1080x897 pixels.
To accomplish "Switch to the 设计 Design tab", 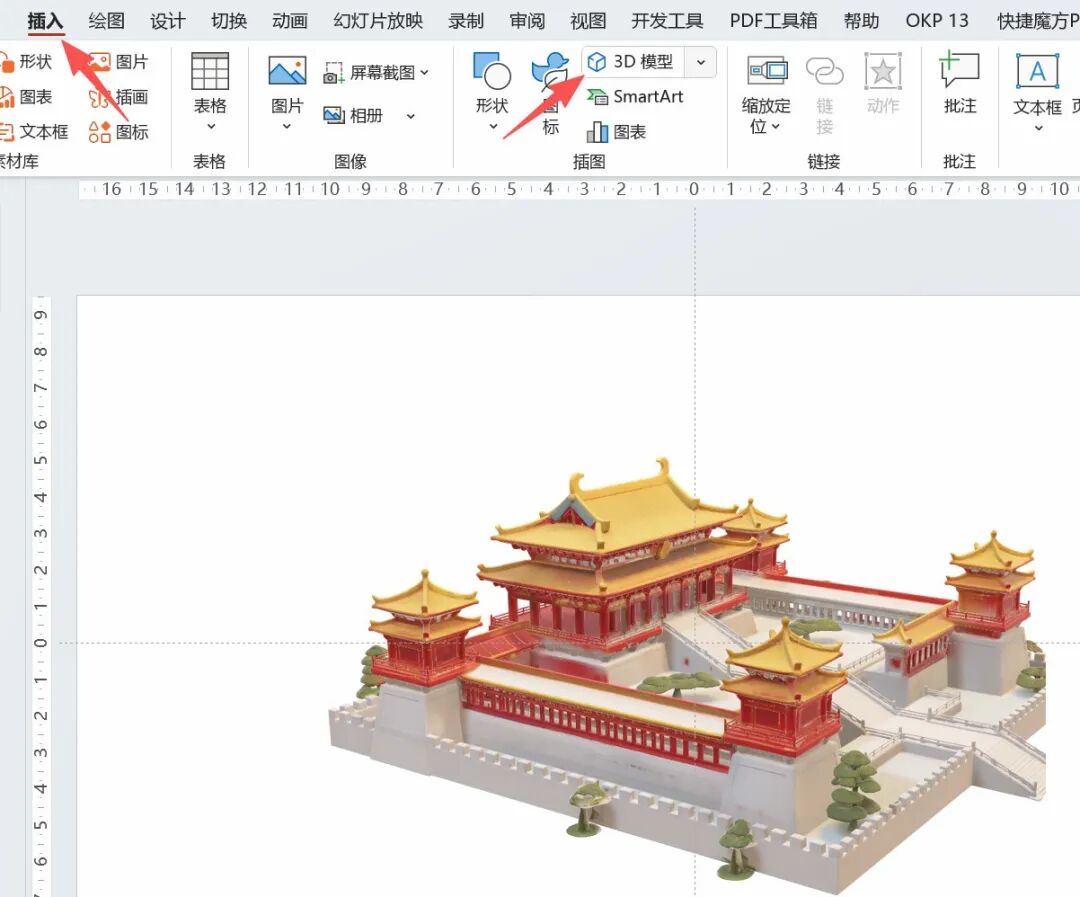I will point(166,20).
